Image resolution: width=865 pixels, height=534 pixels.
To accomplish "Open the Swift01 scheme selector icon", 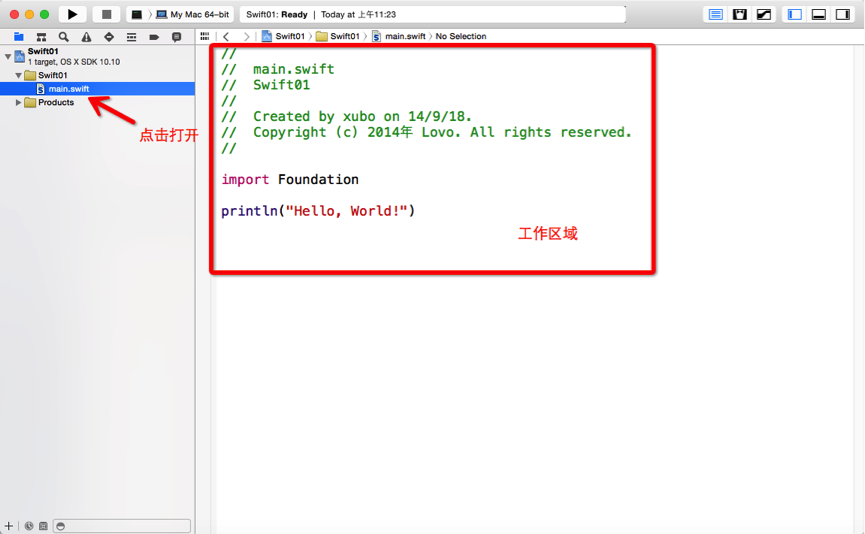I will click(x=137, y=14).
